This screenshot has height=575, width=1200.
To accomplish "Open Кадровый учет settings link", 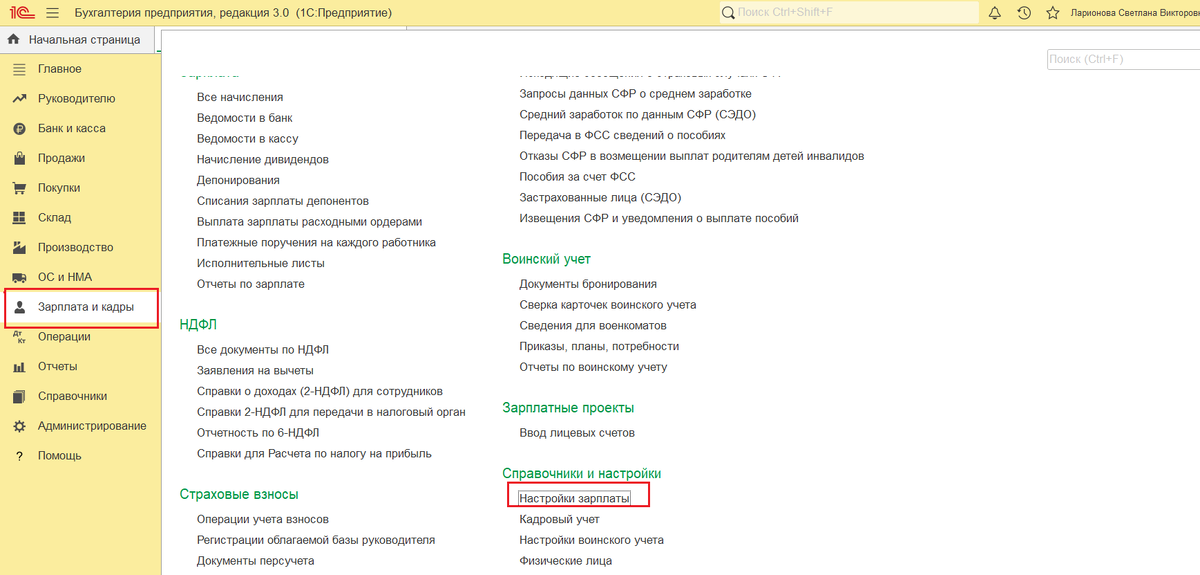I will (560, 519).
